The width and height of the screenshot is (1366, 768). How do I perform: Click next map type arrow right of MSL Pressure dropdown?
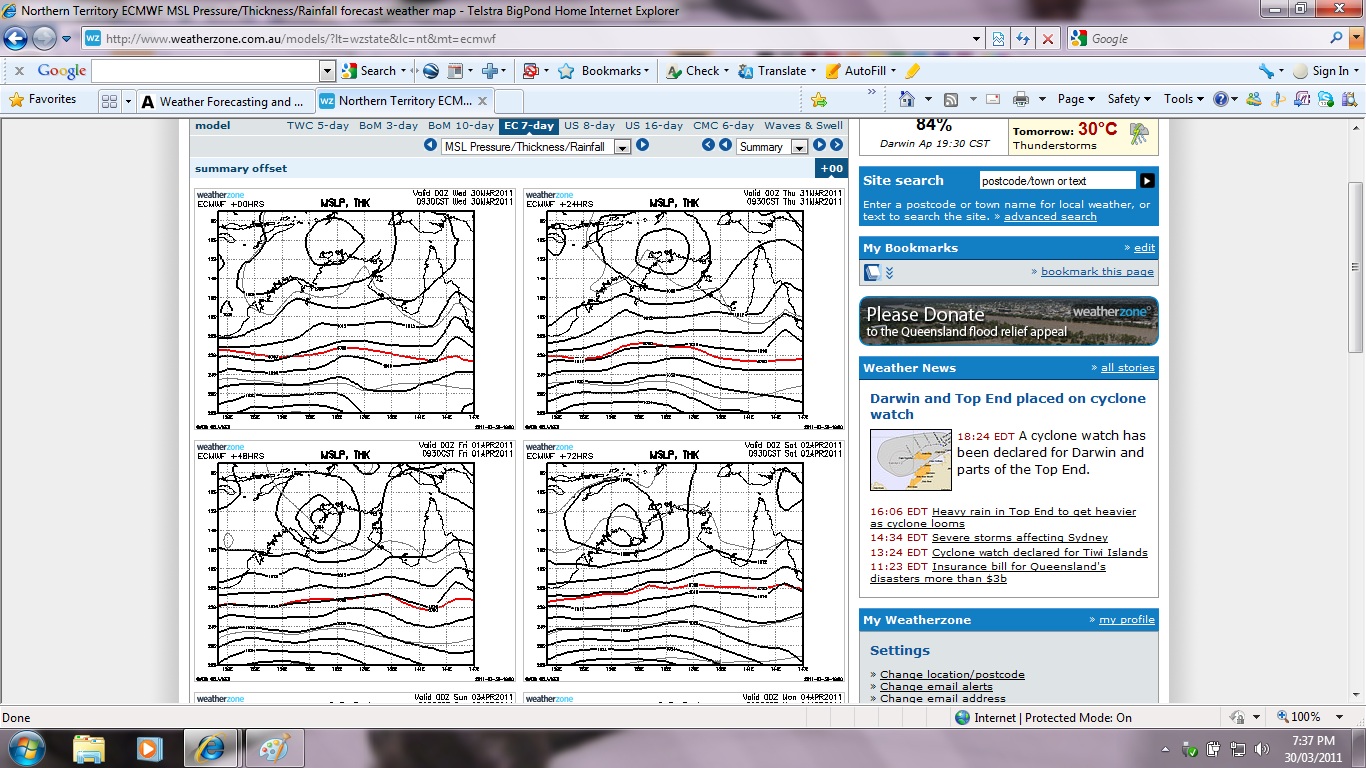click(x=643, y=145)
